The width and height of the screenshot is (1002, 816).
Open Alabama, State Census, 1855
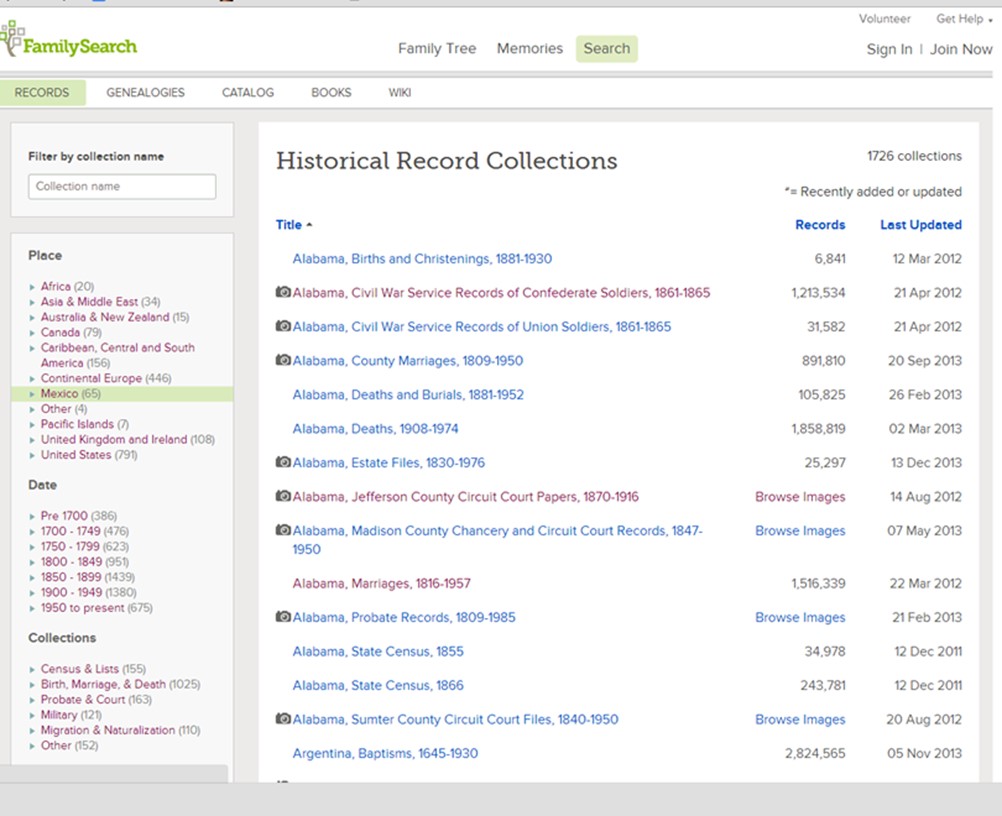pyautogui.click(x=378, y=651)
